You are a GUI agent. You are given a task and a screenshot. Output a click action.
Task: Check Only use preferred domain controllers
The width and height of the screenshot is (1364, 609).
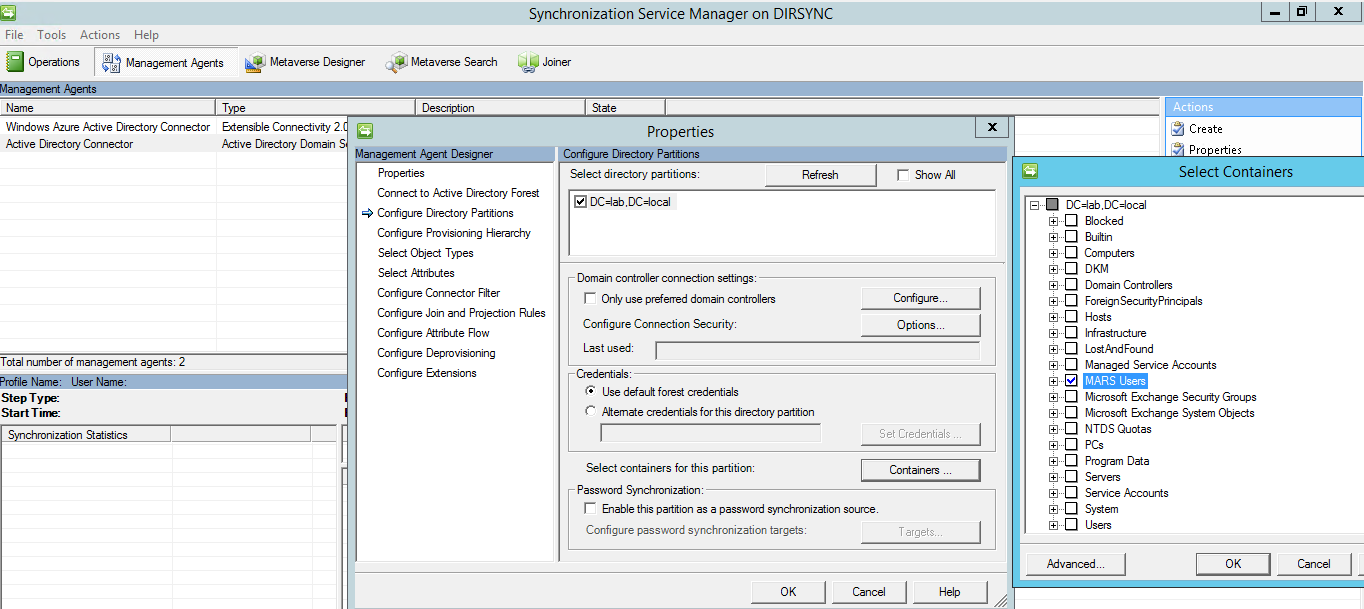coord(590,299)
